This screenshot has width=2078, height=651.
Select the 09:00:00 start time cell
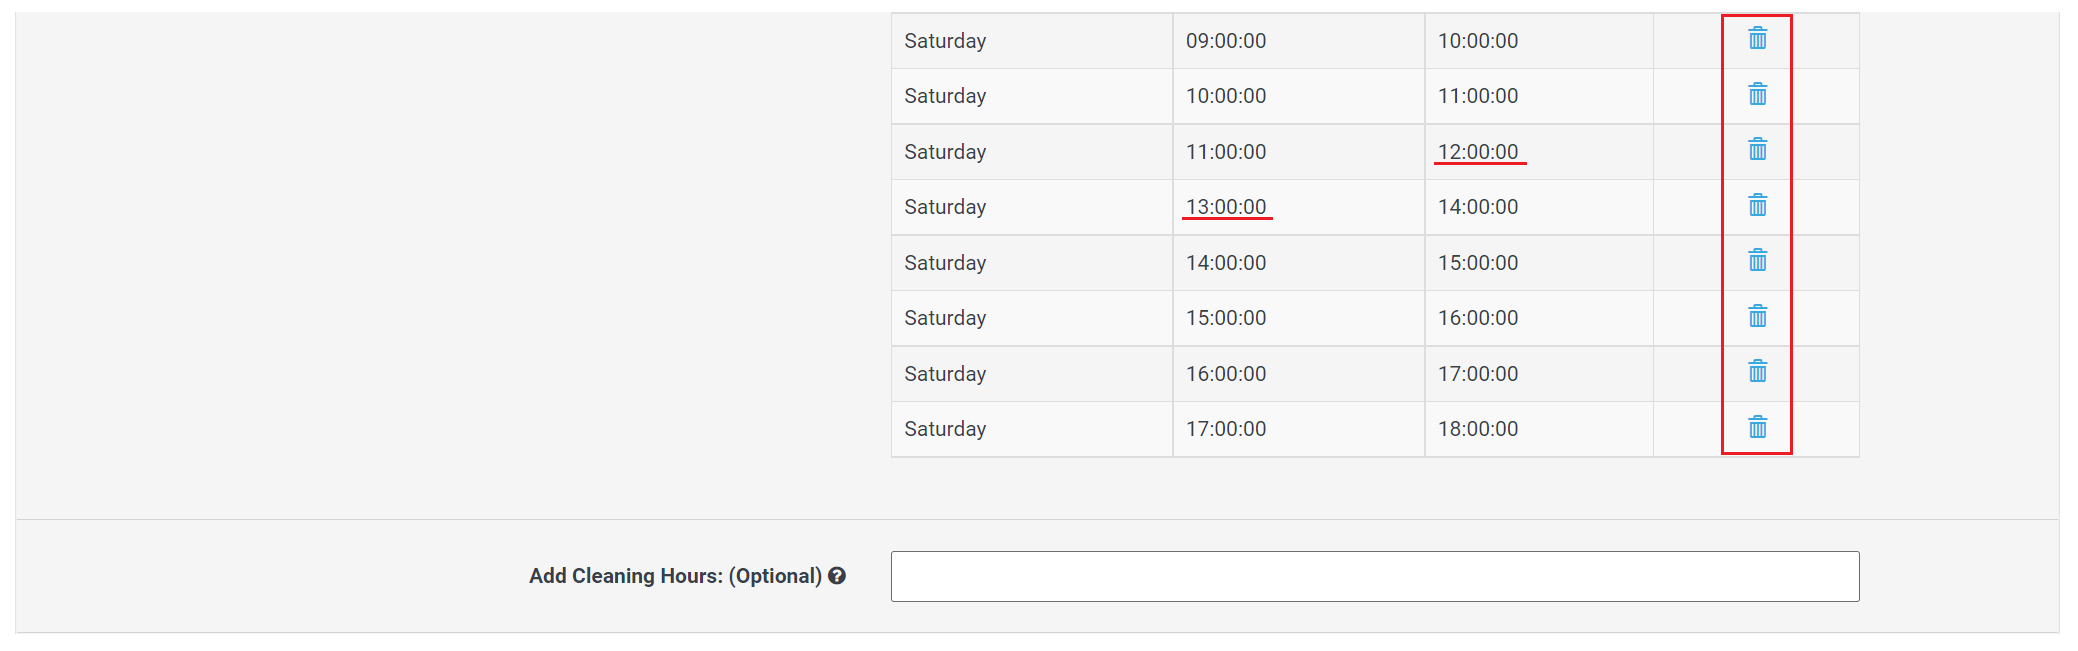[x=1226, y=41]
